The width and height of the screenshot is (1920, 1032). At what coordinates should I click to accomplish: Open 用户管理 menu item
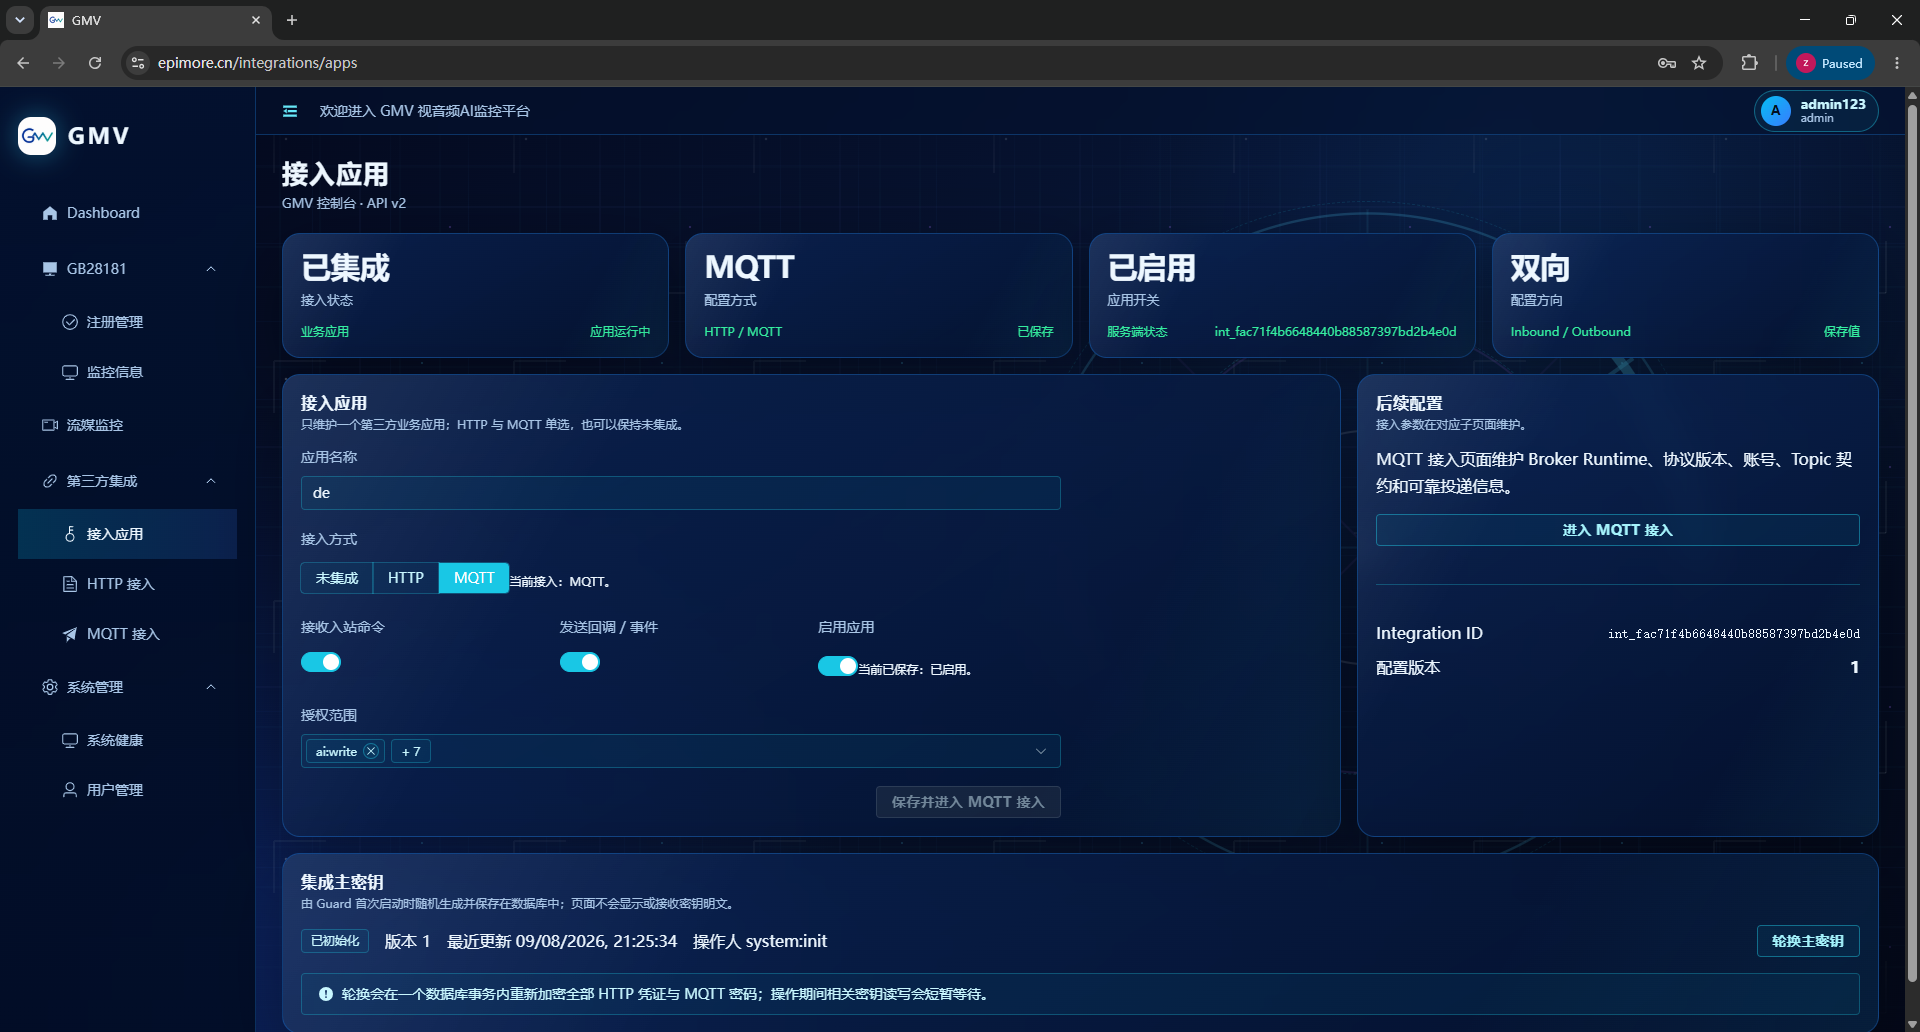pyautogui.click(x=128, y=790)
